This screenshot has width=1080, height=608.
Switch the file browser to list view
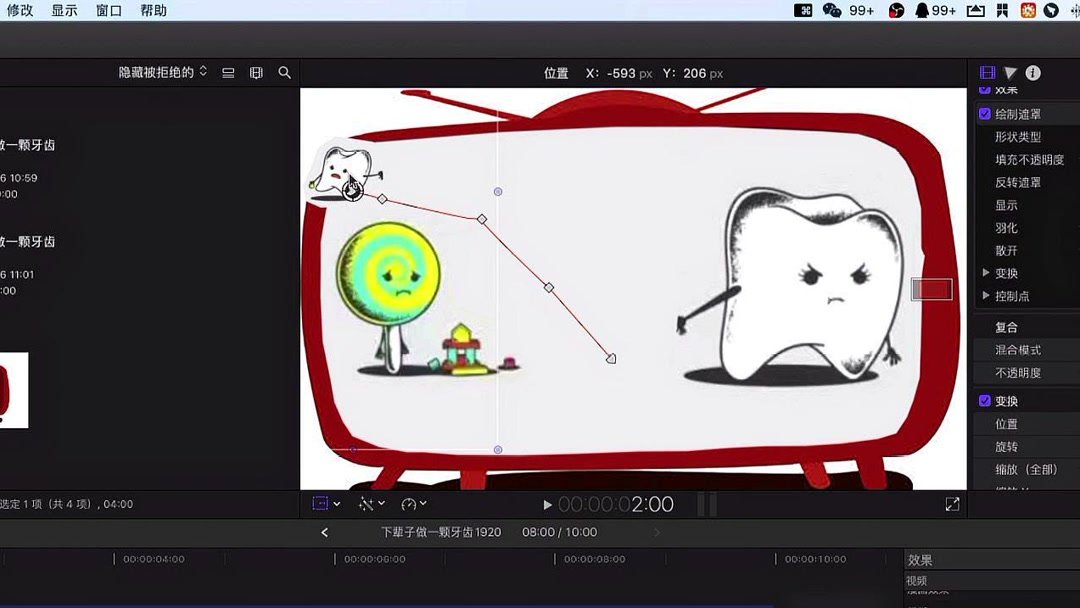[228, 72]
